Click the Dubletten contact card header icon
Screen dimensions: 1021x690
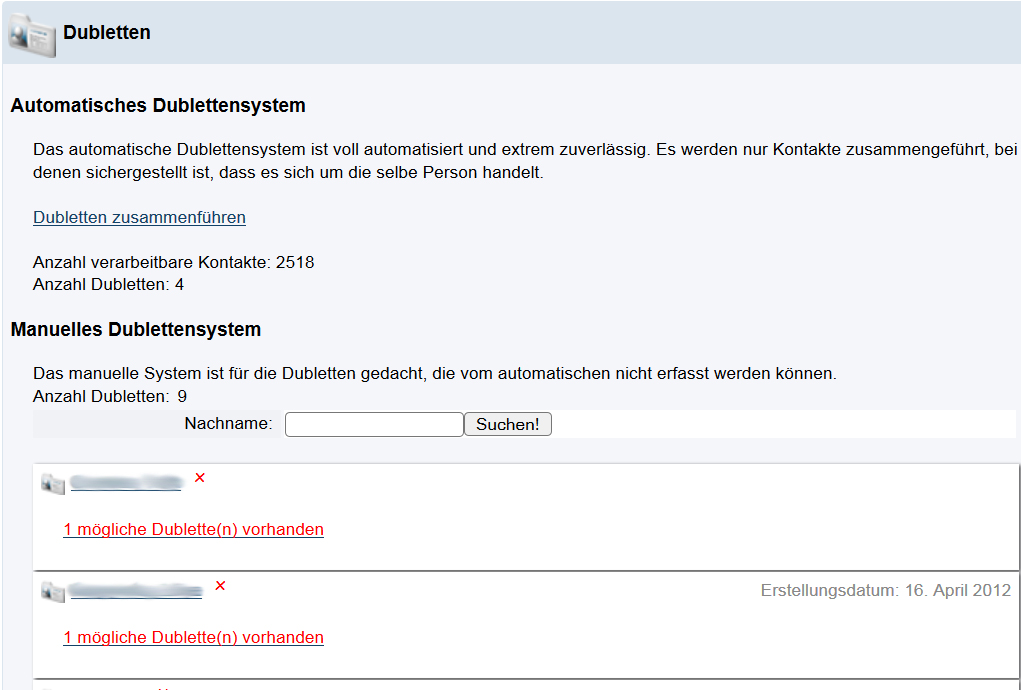pyautogui.click(x=32, y=33)
